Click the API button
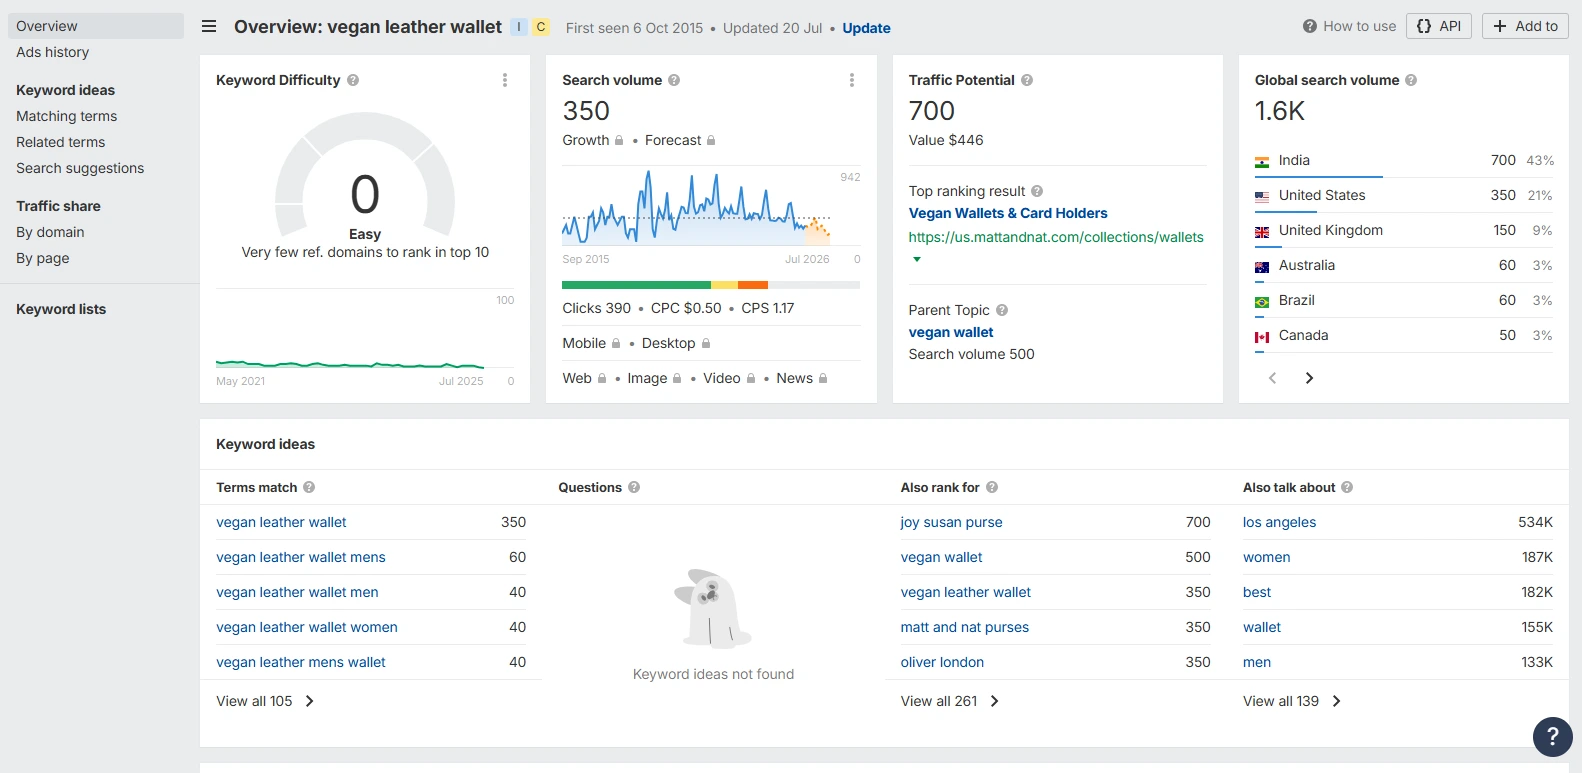 click(1439, 26)
